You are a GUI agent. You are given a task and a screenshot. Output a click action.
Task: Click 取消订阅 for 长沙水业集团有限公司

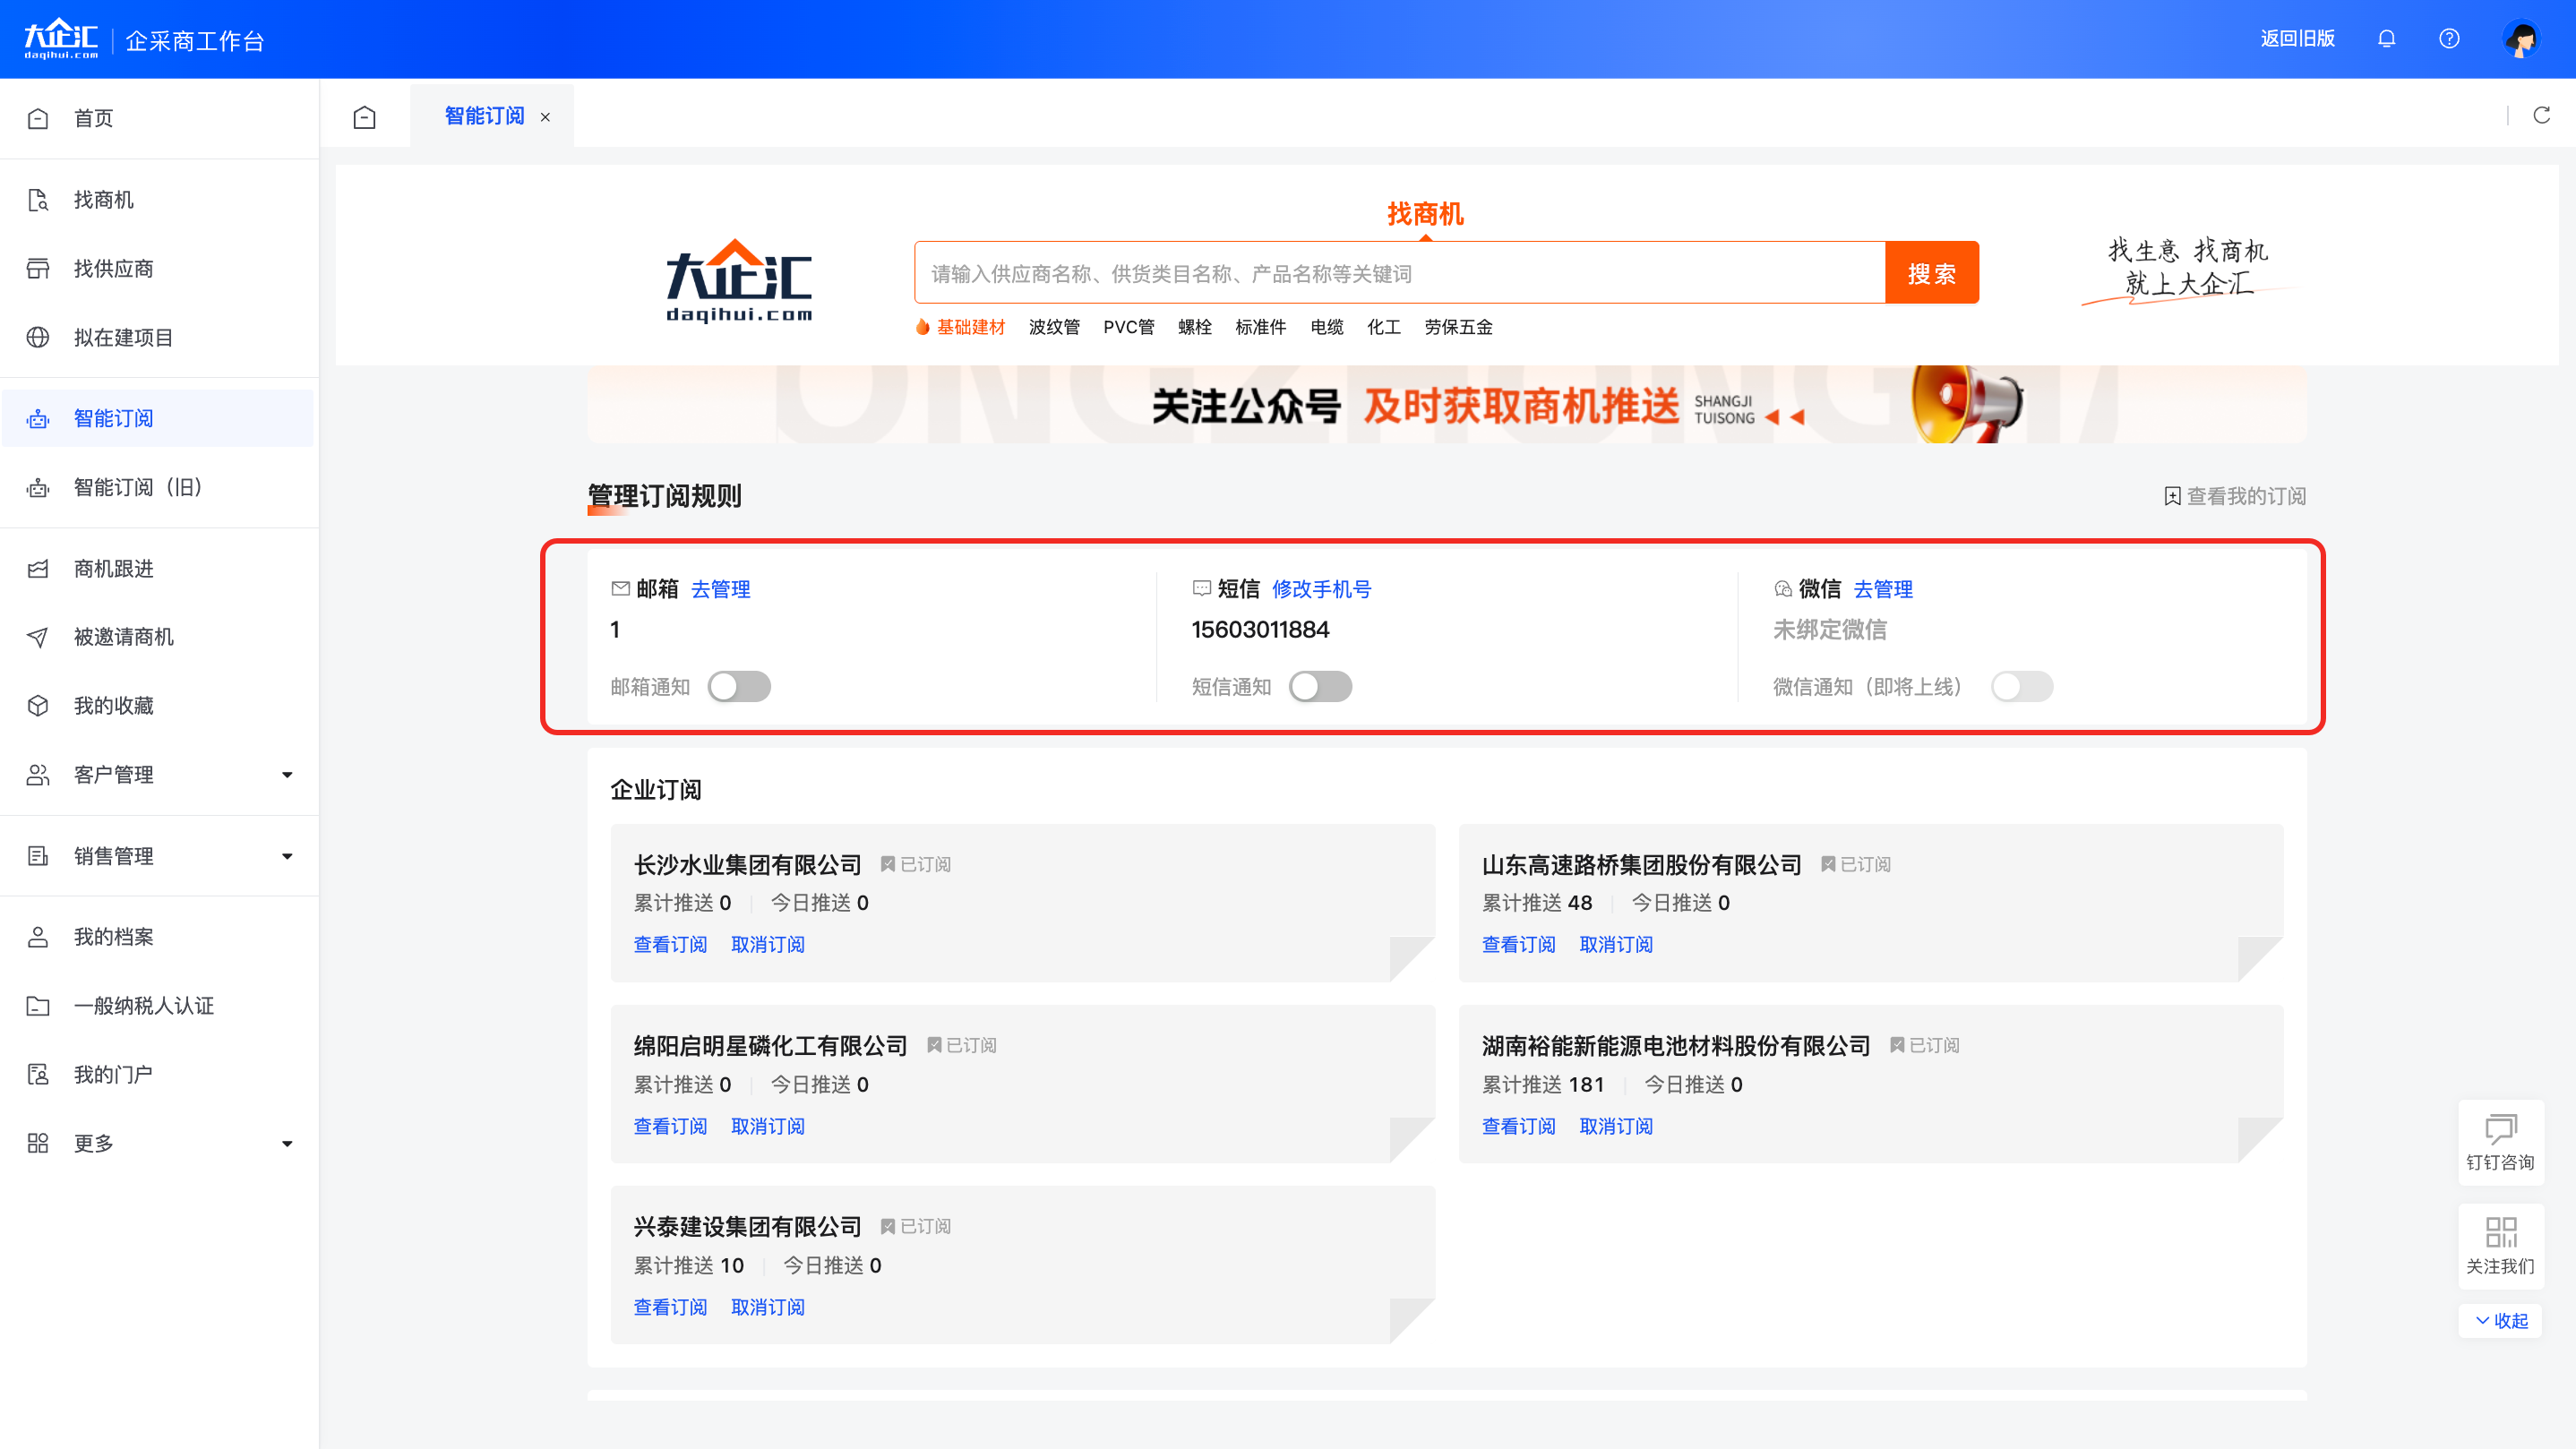coord(768,945)
